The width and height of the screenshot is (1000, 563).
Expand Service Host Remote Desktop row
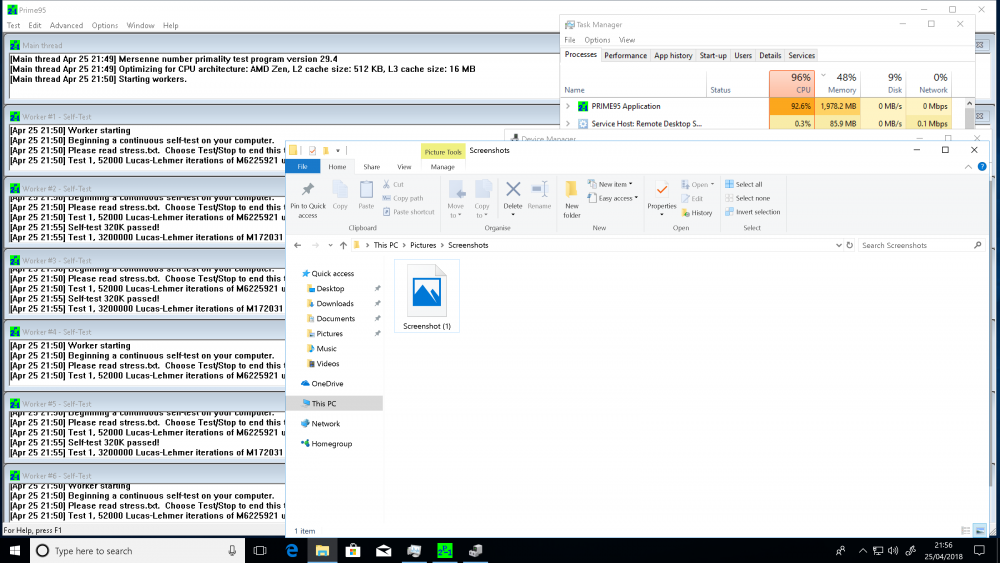[568, 124]
